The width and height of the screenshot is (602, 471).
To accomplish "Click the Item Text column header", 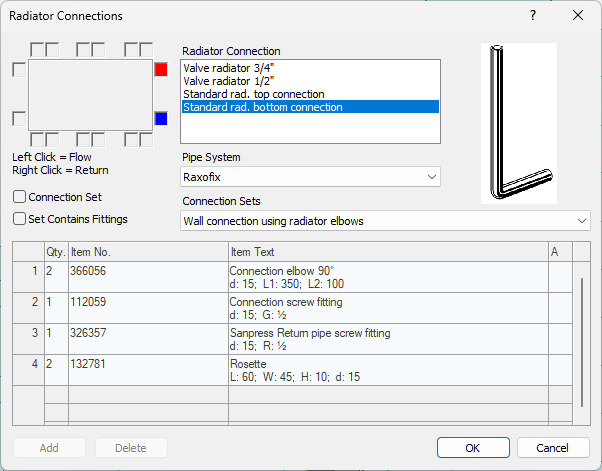I will pos(388,252).
